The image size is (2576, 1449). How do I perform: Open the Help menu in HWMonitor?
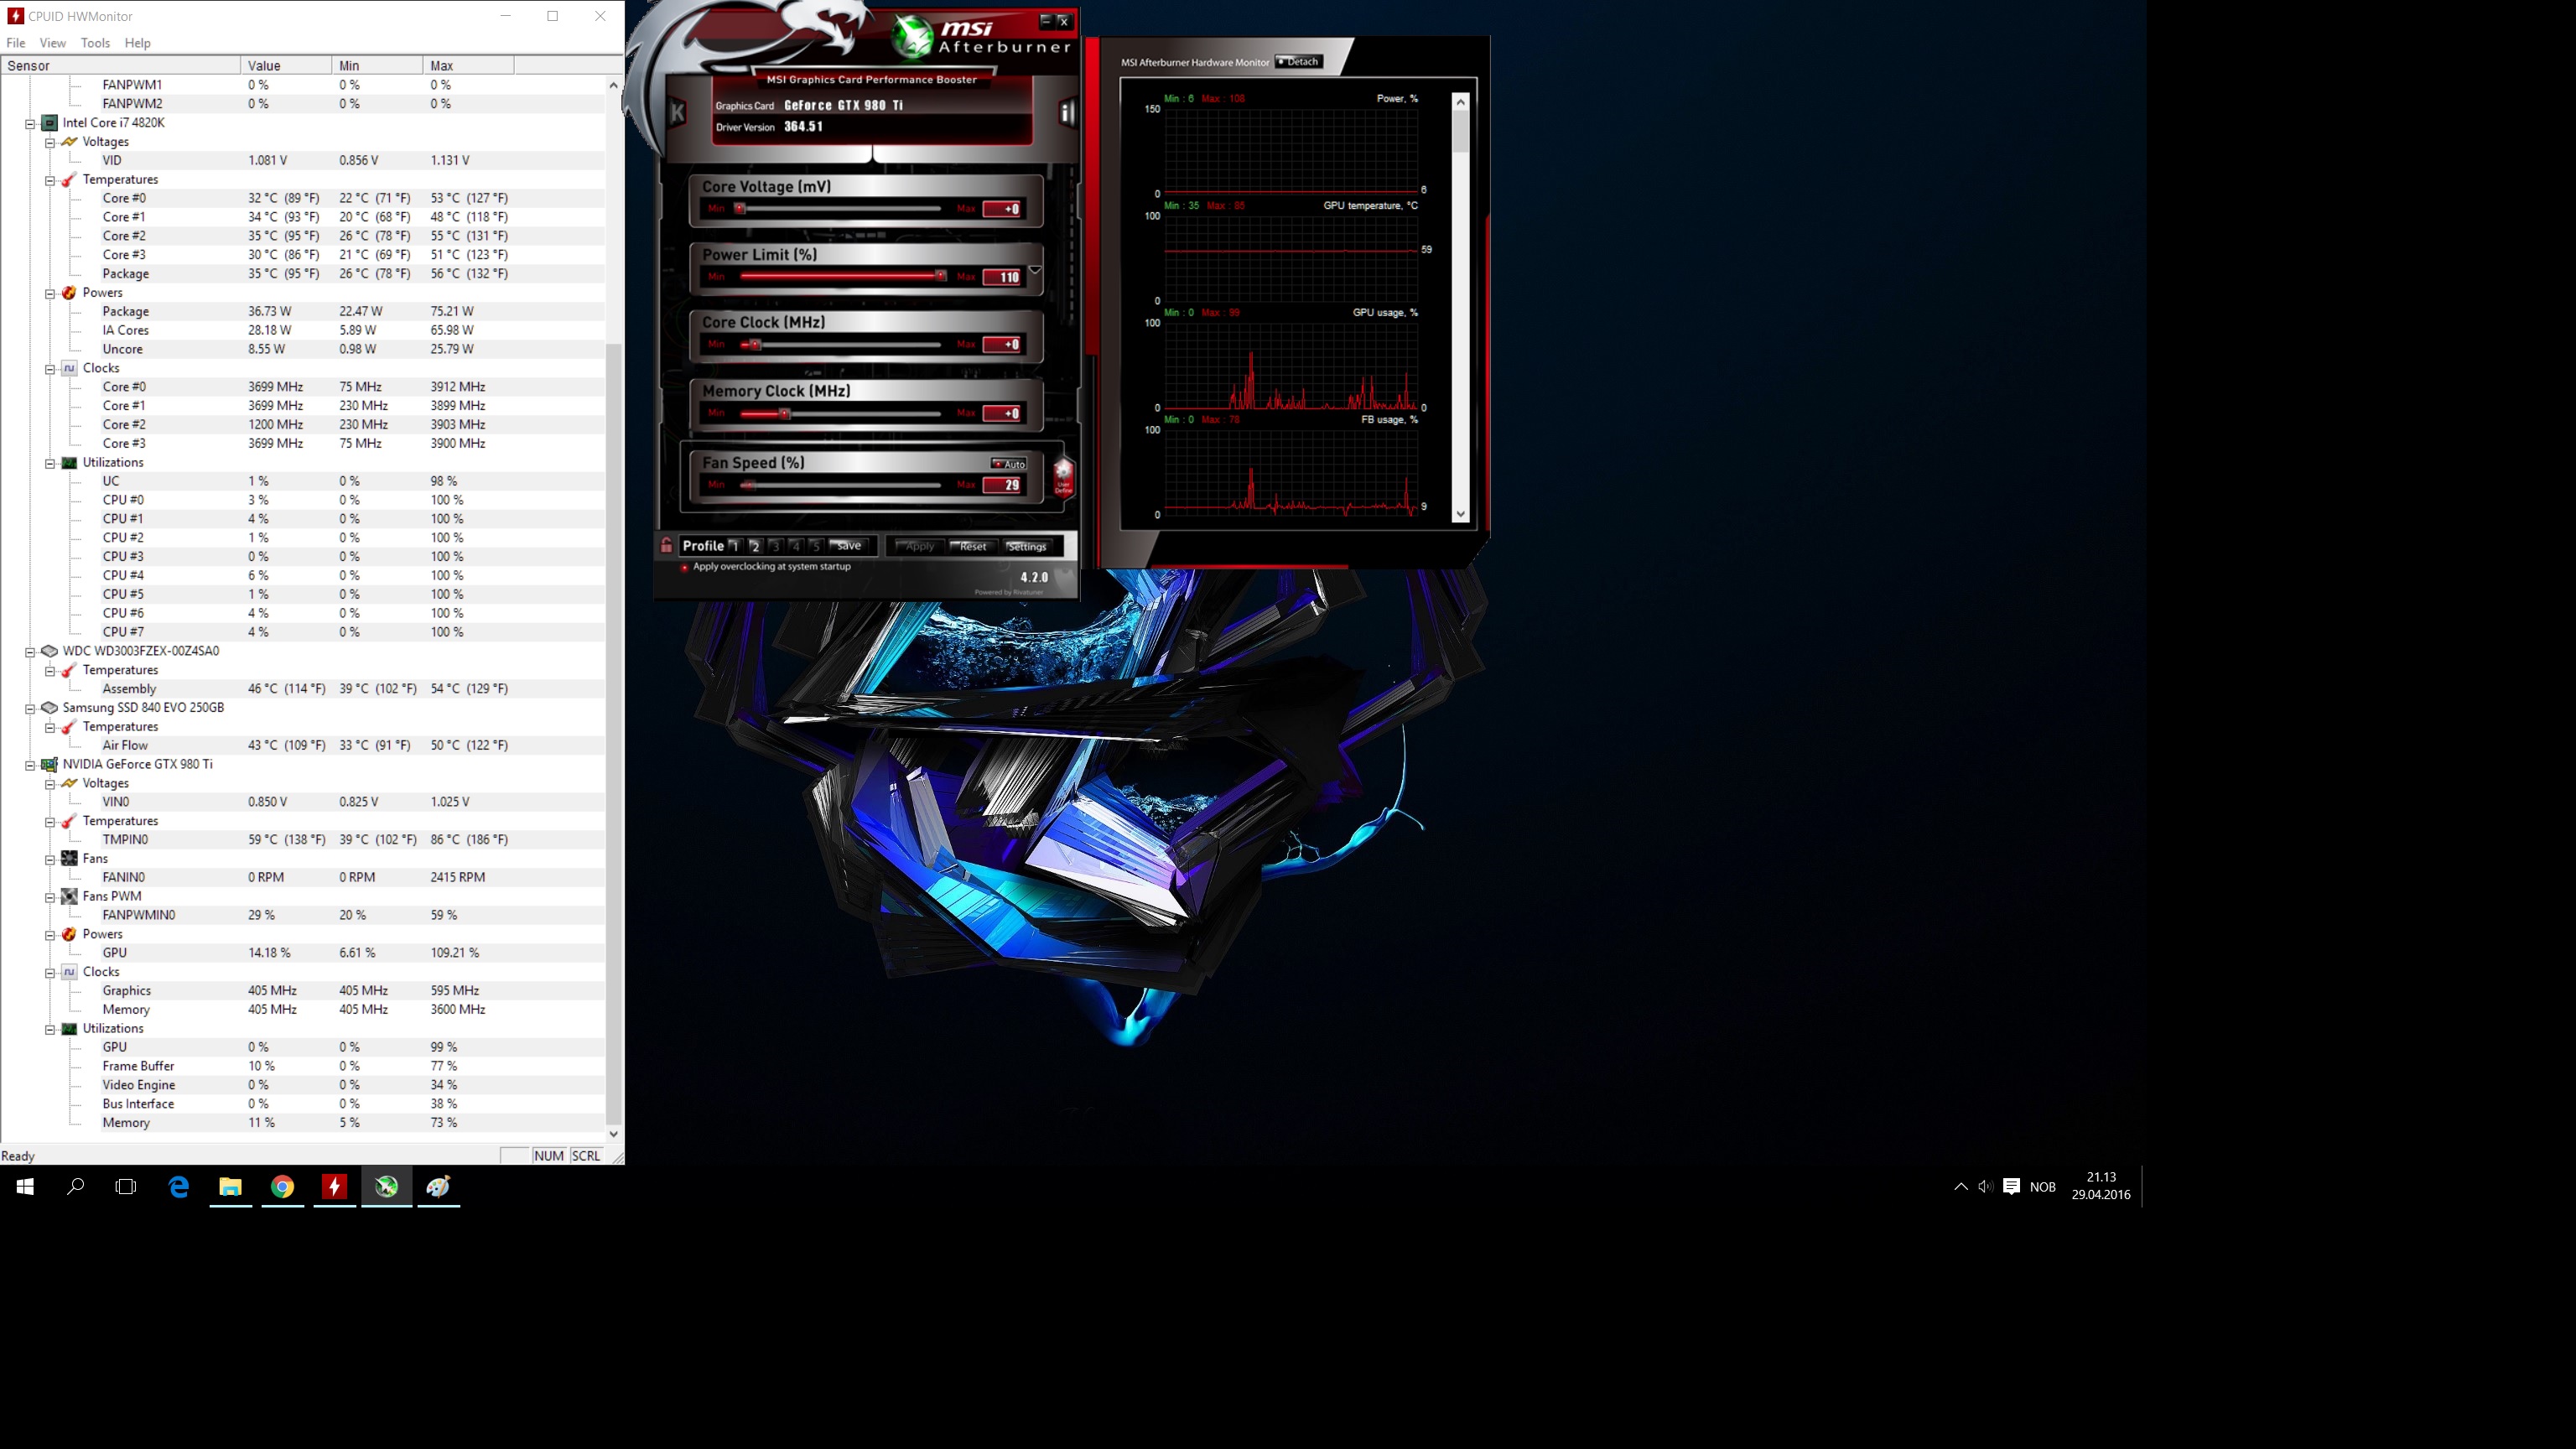pyautogui.click(x=138, y=43)
